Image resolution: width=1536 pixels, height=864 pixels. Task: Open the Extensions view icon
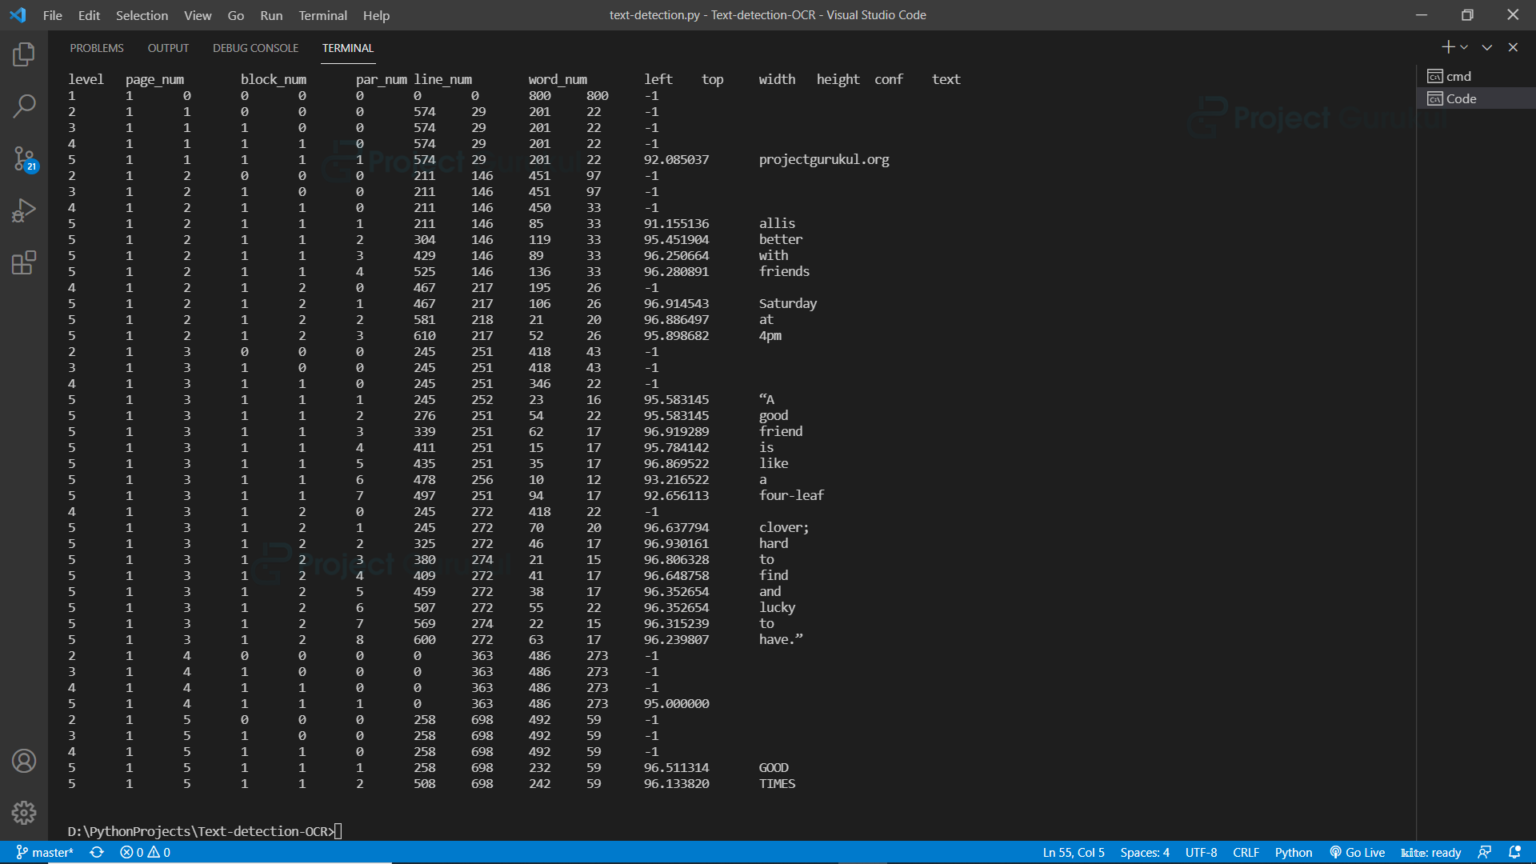(24, 263)
